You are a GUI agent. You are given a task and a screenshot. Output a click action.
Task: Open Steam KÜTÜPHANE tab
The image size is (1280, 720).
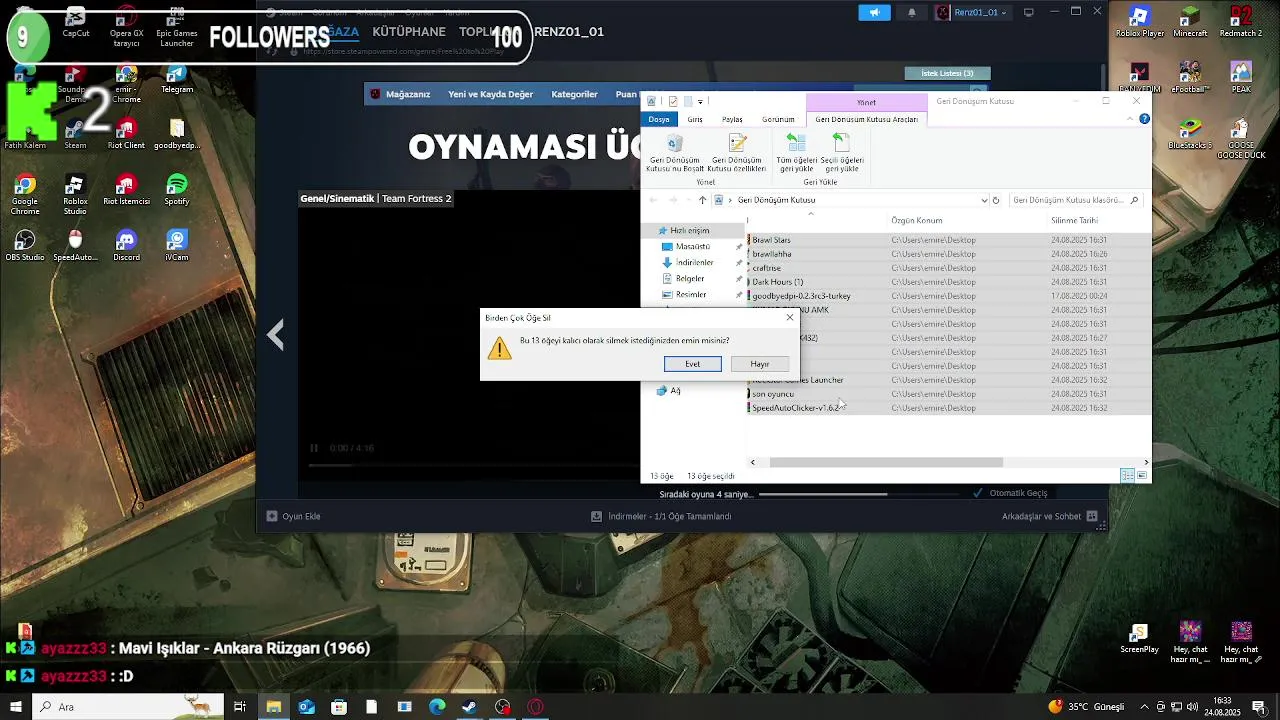click(x=409, y=32)
